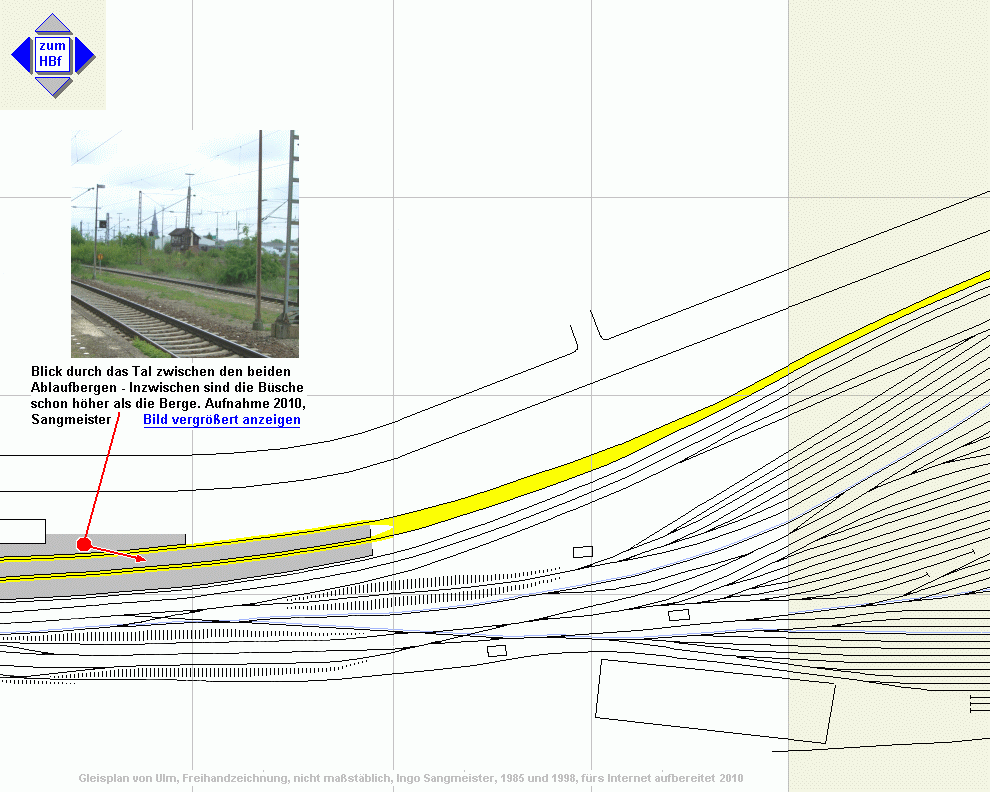
Task: Open the railway tracks photo thumbnail
Action: coord(184,244)
